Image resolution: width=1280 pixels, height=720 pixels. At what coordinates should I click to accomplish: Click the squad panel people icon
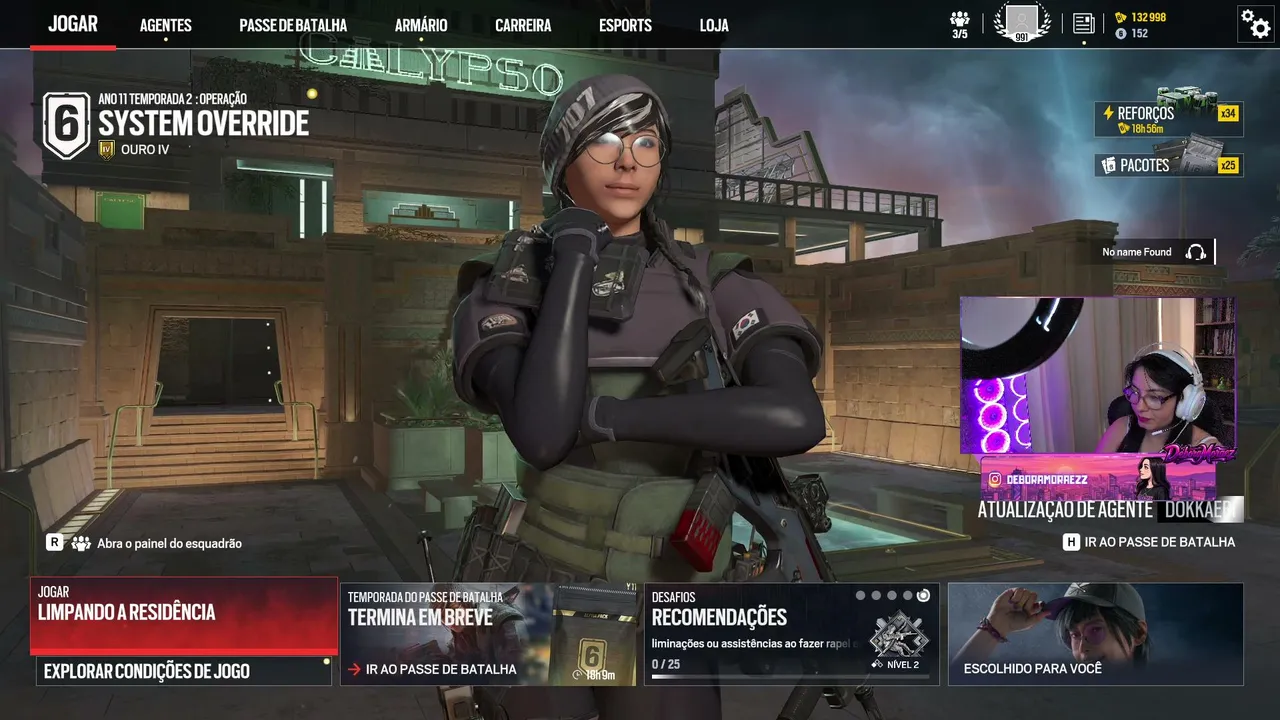[81, 543]
